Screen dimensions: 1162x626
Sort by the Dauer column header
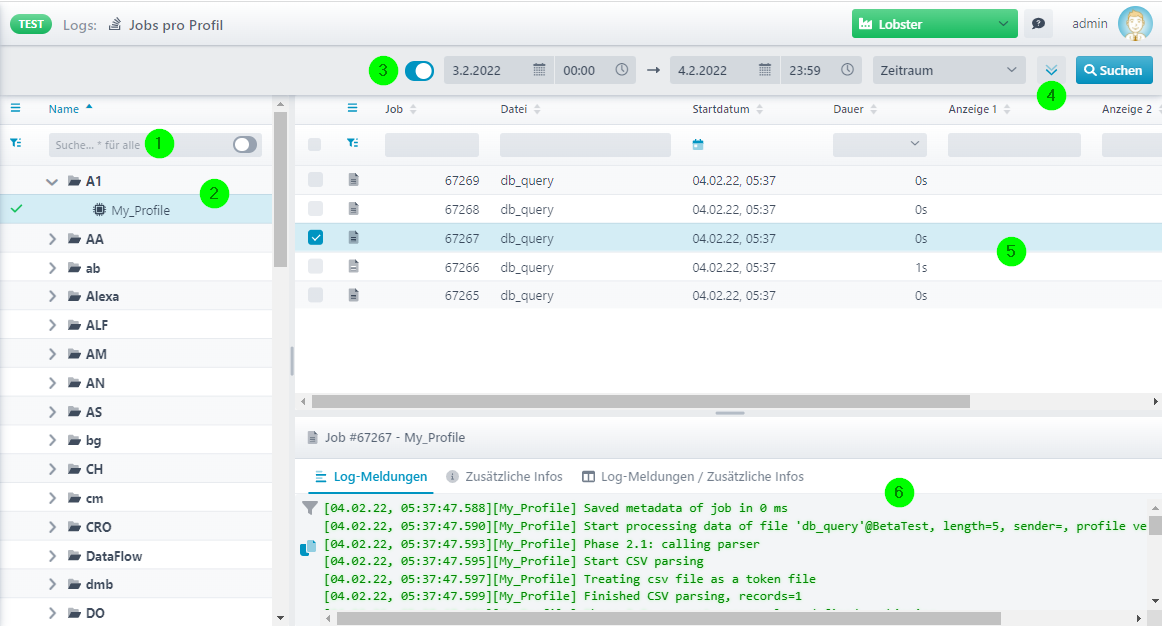point(855,109)
